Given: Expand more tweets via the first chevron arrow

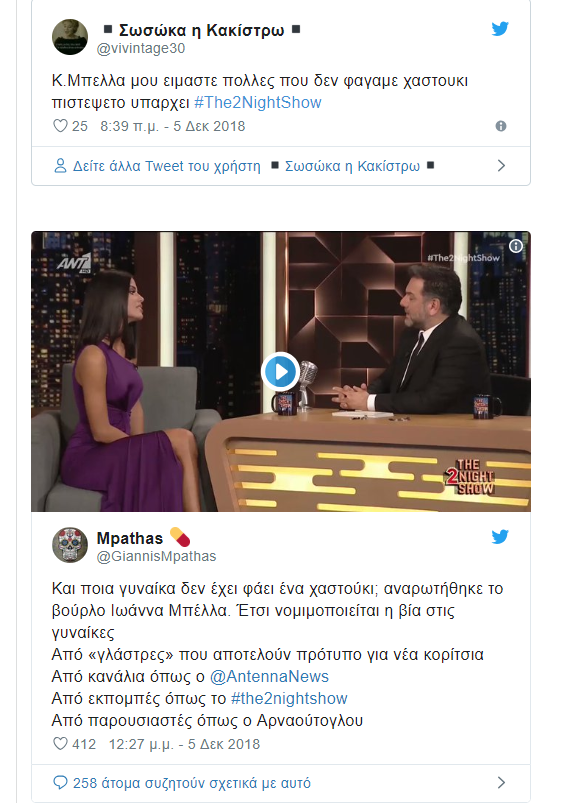Looking at the screenshot, I should (501, 166).
